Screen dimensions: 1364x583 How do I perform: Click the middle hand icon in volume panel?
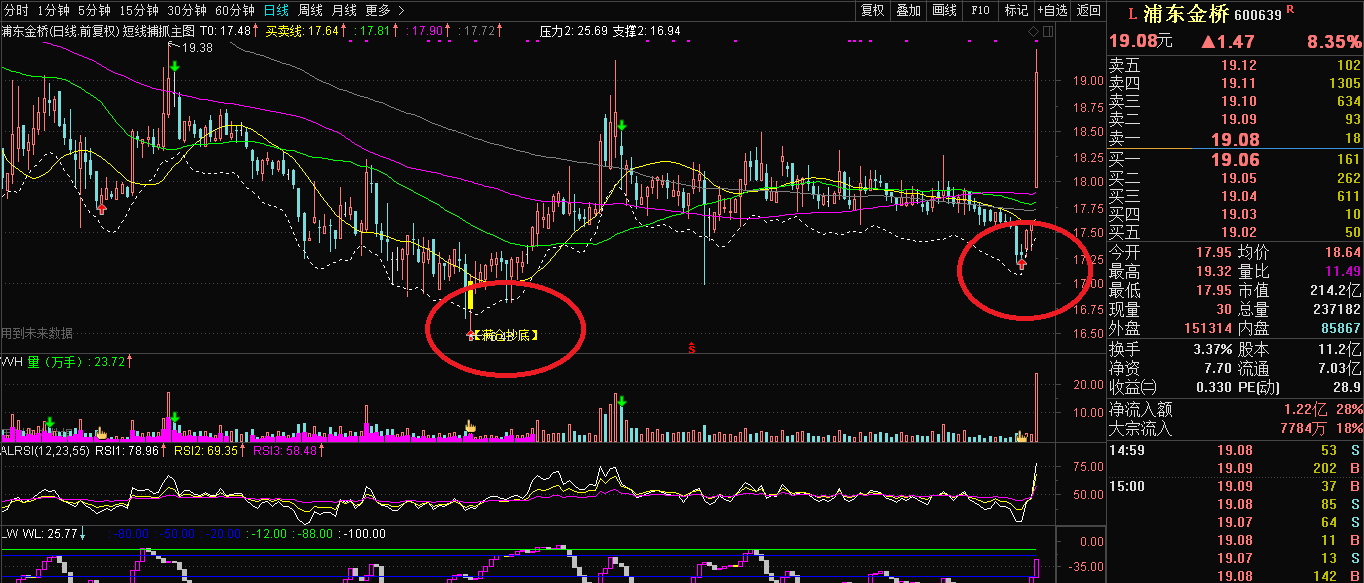point(471,427)
